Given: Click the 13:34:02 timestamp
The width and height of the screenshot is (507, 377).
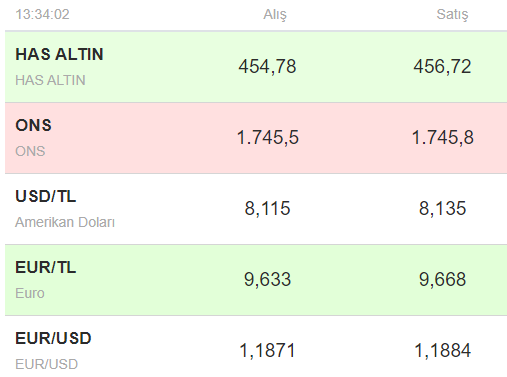Looking at the screenshot, I should pyautogui.click(x=42, y=14).
